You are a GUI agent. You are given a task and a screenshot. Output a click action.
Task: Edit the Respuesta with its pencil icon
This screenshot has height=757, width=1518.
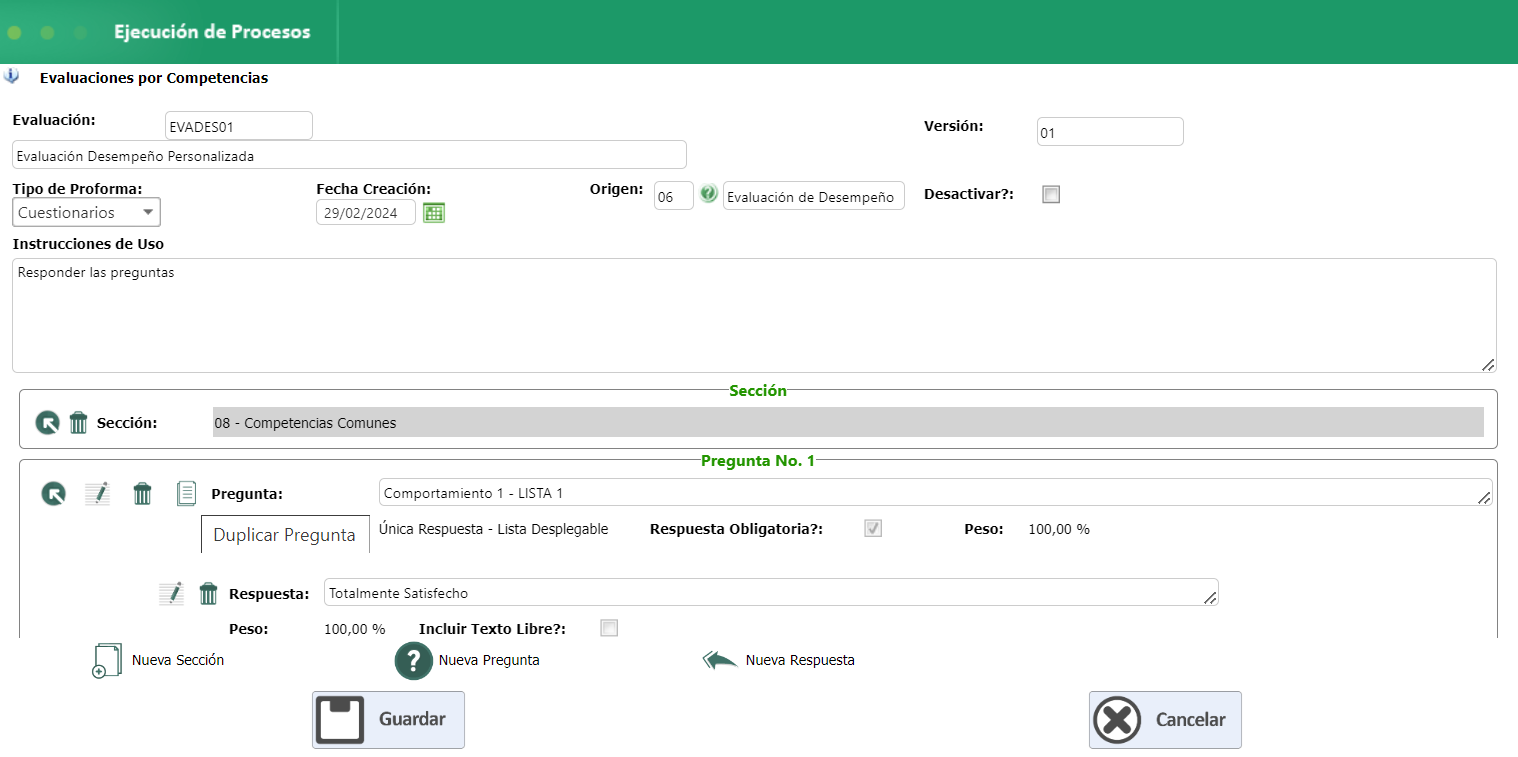click(x=172, y=593)
